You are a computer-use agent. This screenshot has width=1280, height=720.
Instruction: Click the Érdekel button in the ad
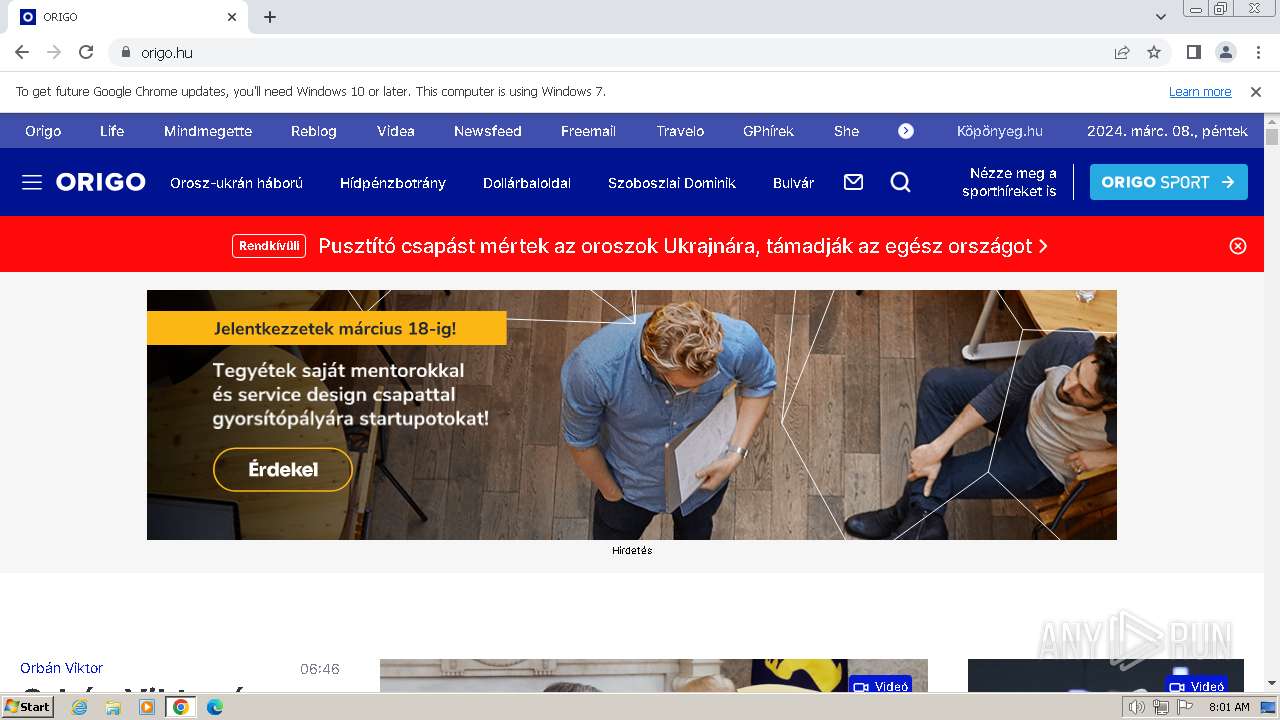coord(283,469)
